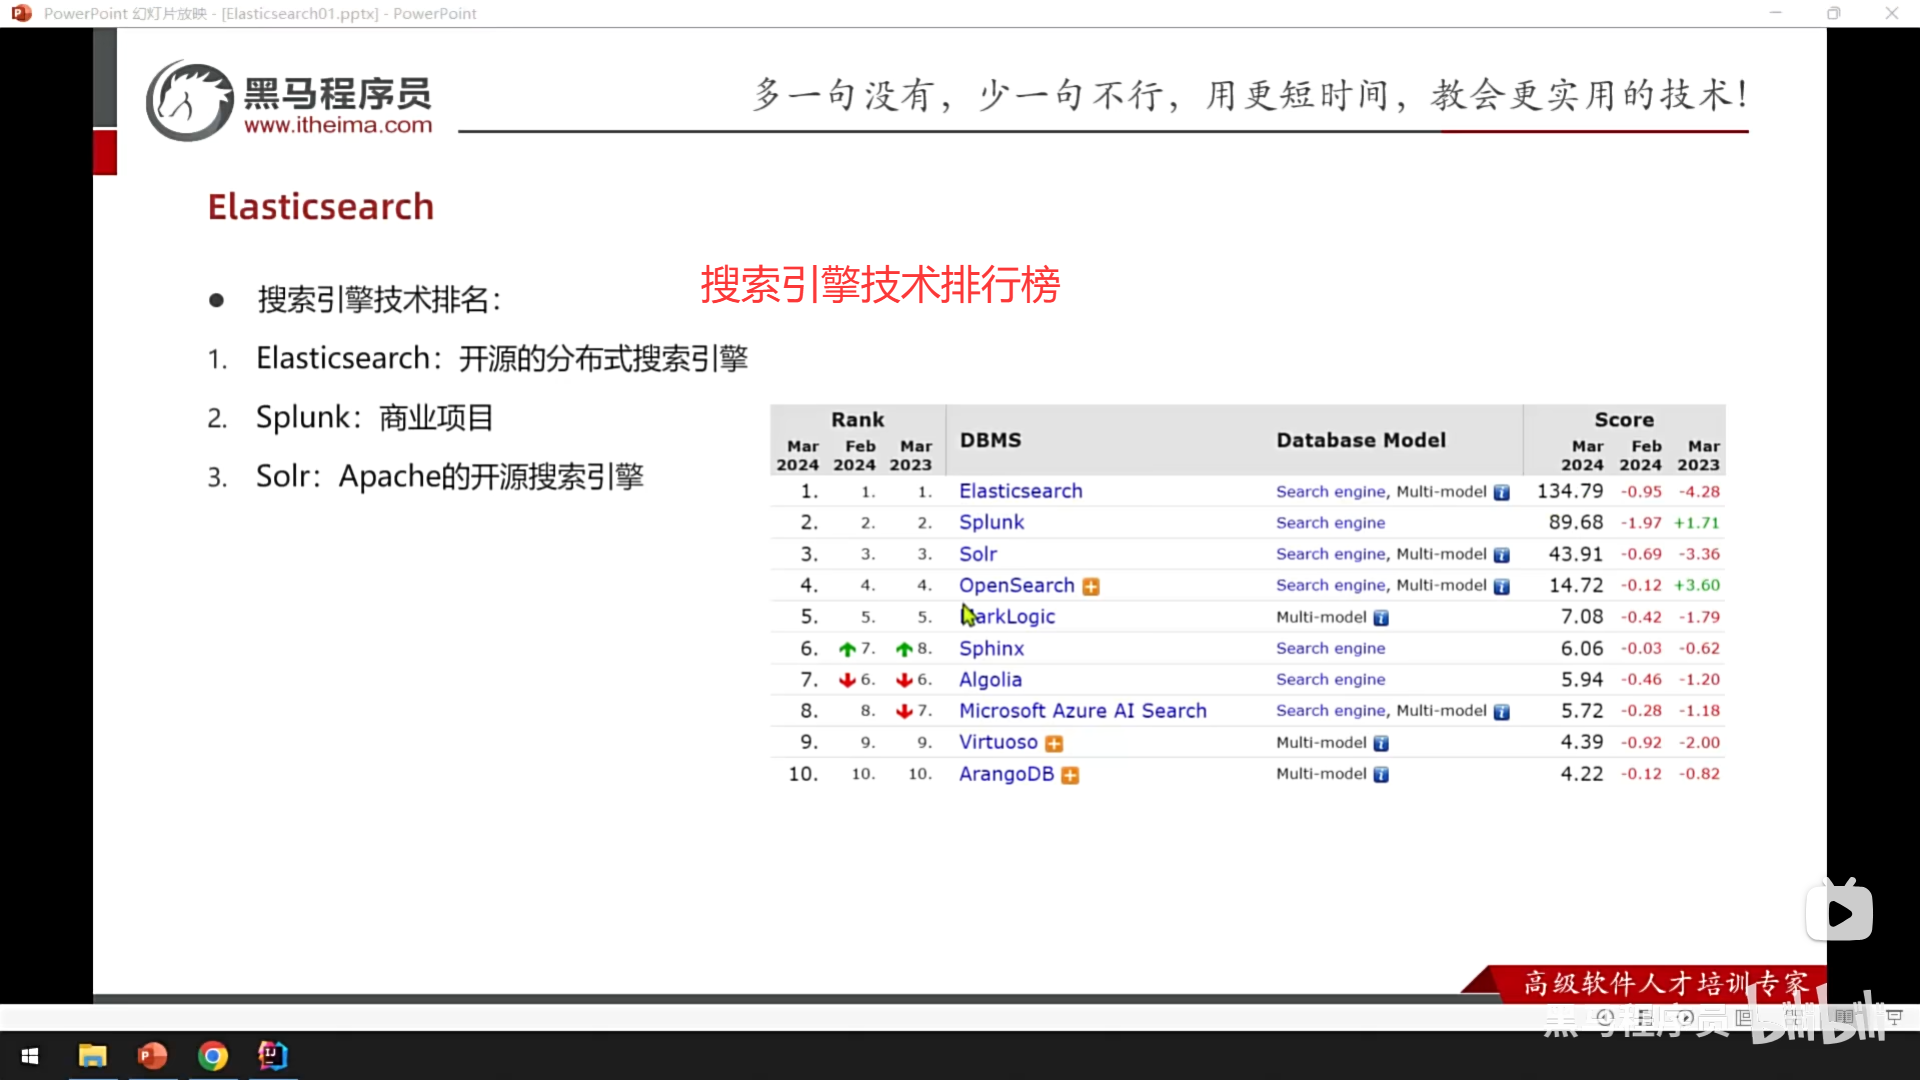
Task: Advance to next slide using status bar arrow
Action: (1685, 1017)
